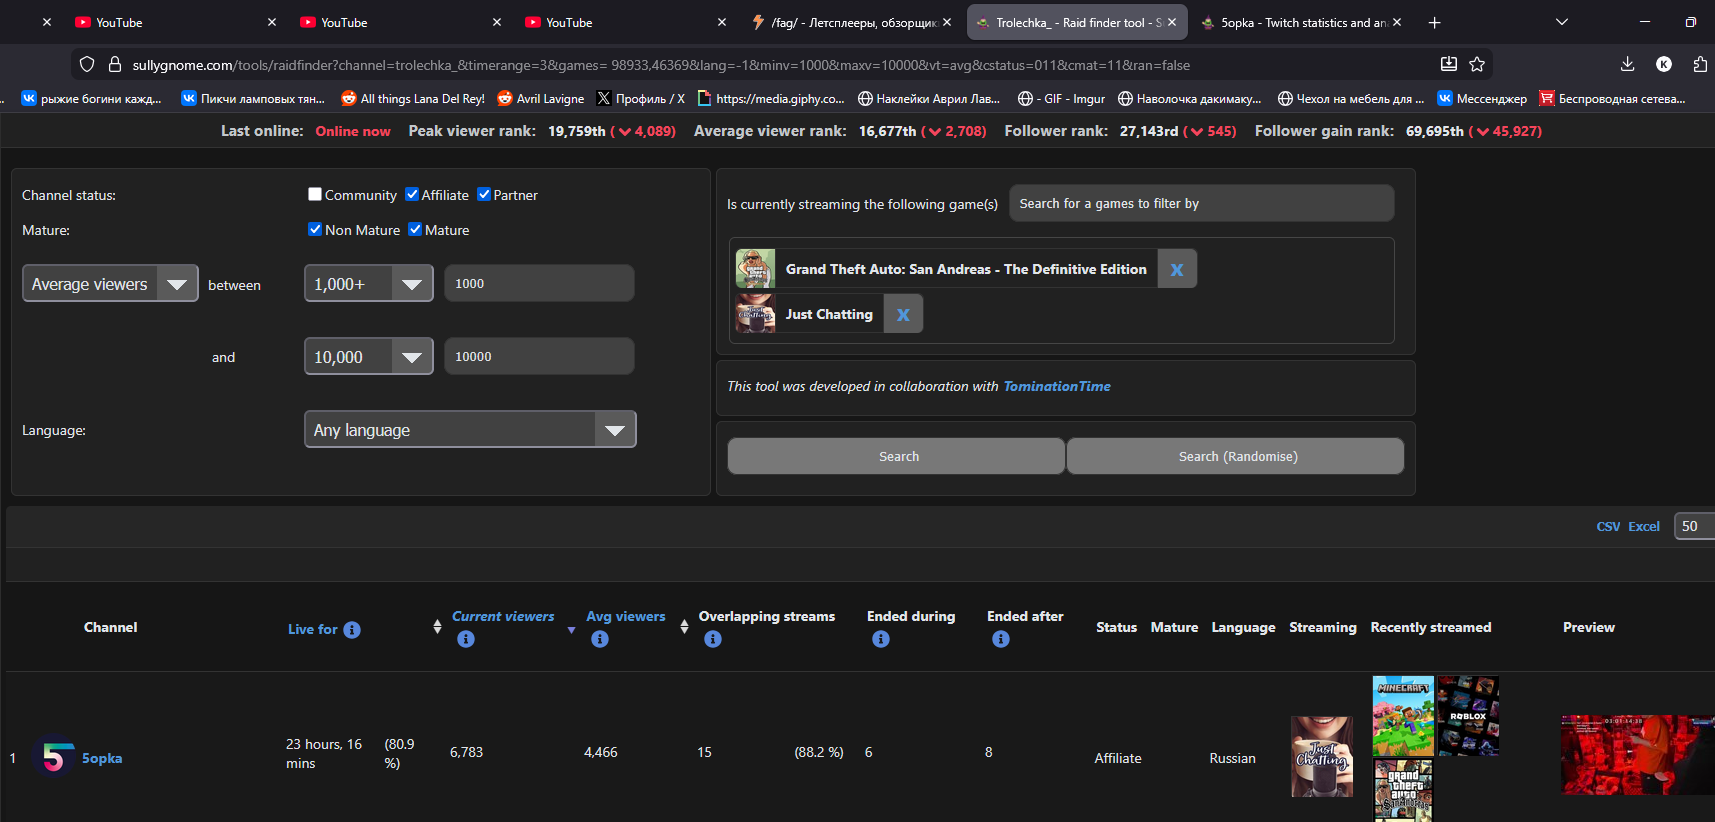This screenshot has height=822, width=1715.
Task: Click the Overlapping streams info icon
Action: (713, 639)
